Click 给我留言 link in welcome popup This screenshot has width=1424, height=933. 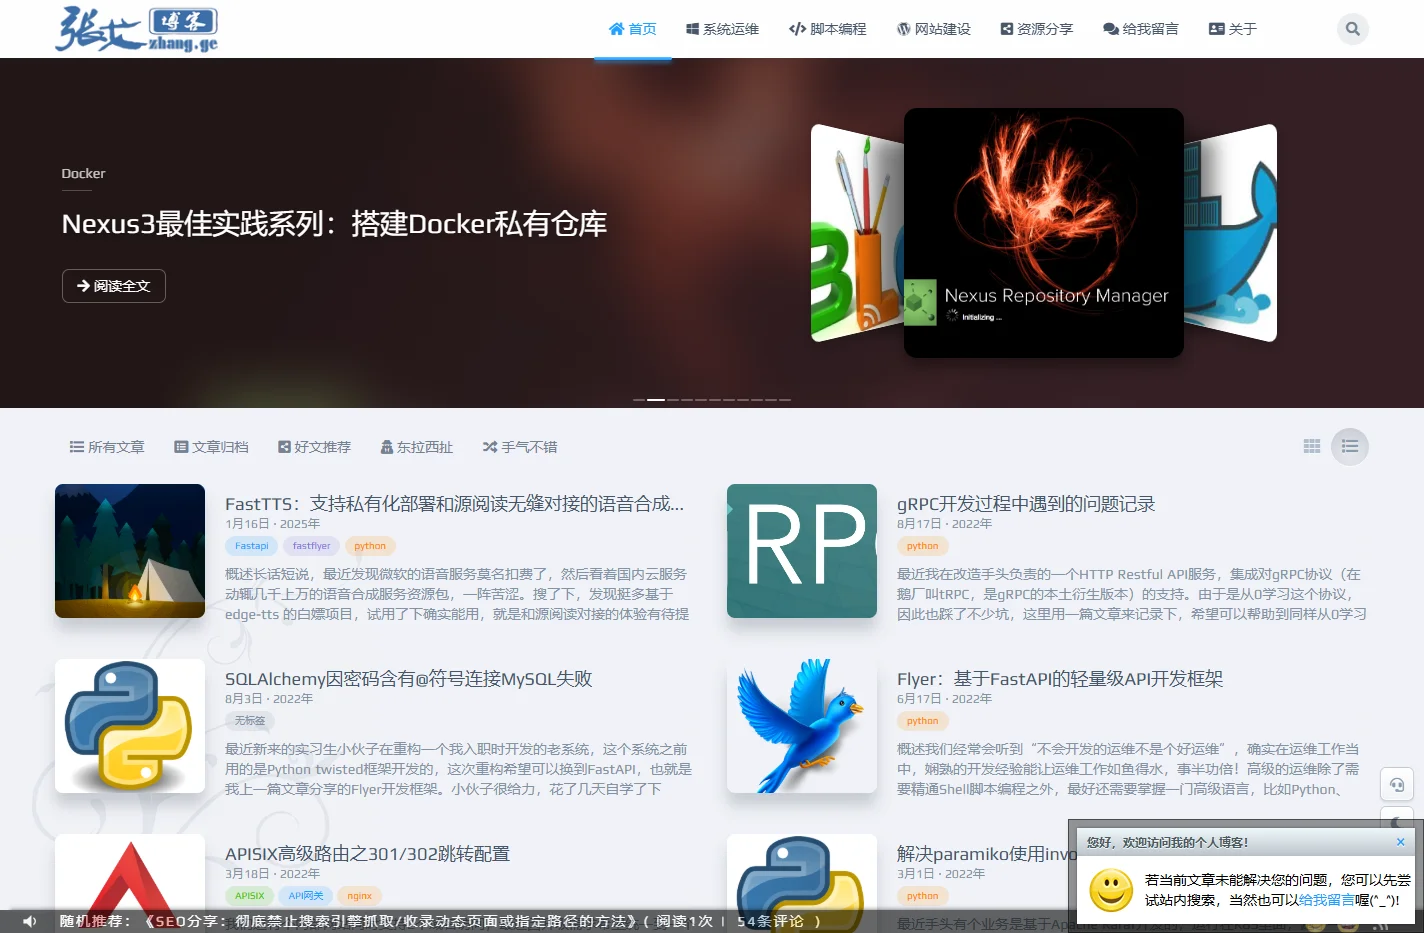1326,900
